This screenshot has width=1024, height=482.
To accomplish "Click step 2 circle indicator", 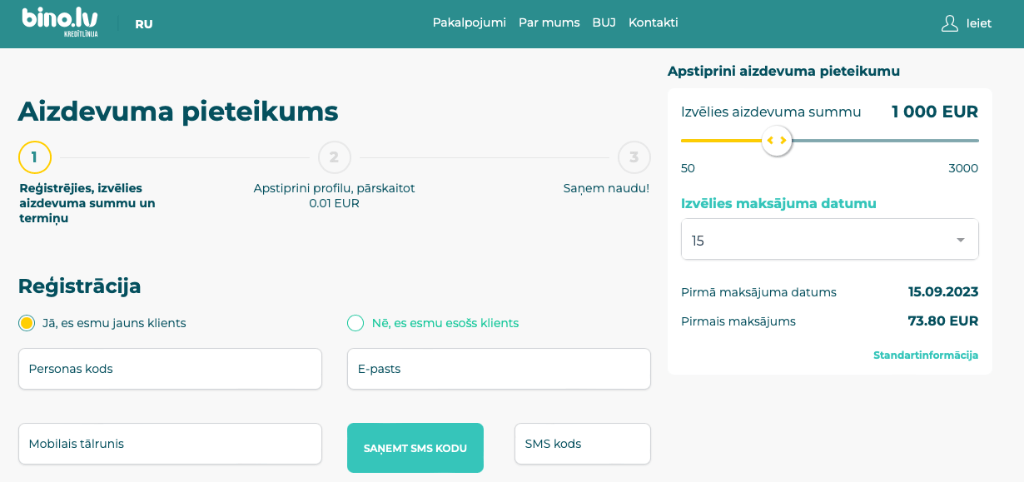I will click(x=334, y=157).
